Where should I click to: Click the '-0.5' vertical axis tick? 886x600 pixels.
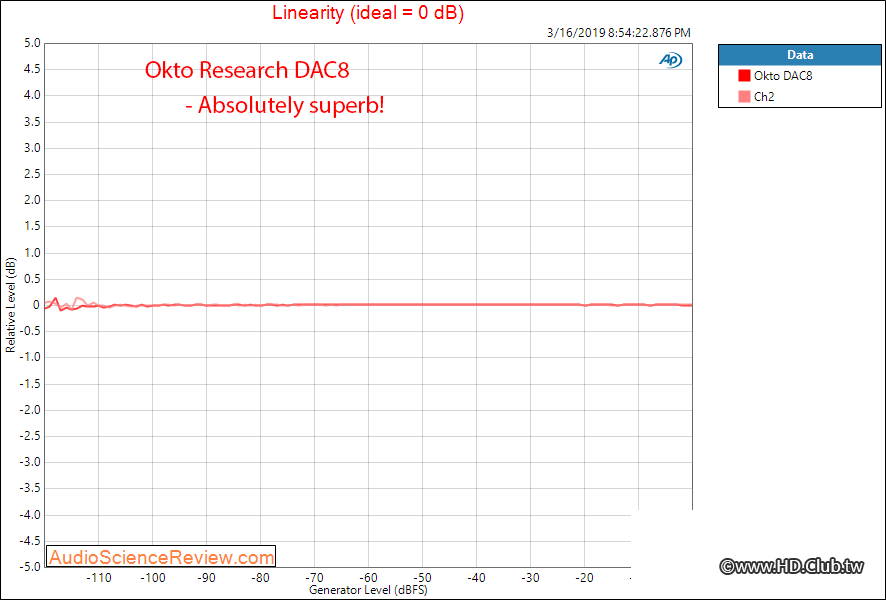pyautogui.click(x=30, y=331)
